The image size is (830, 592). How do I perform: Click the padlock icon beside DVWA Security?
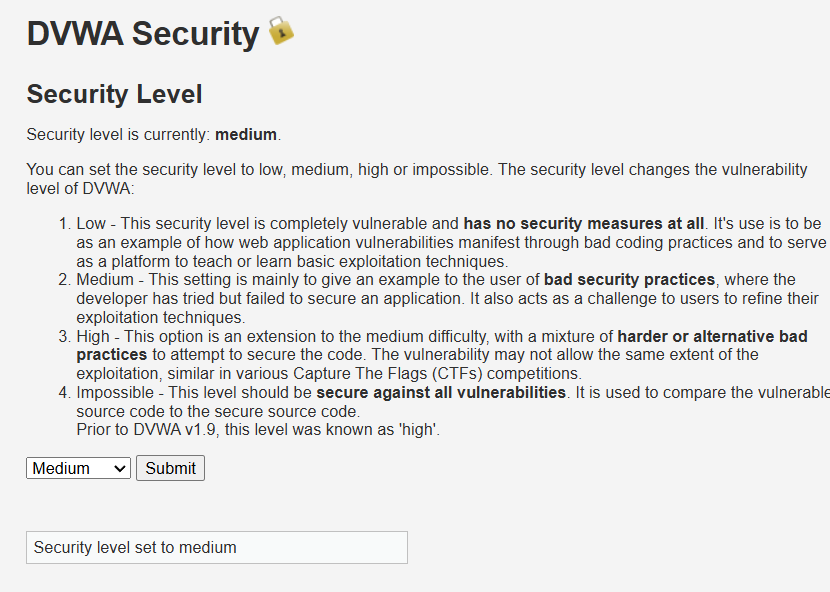tap(281, 31)
